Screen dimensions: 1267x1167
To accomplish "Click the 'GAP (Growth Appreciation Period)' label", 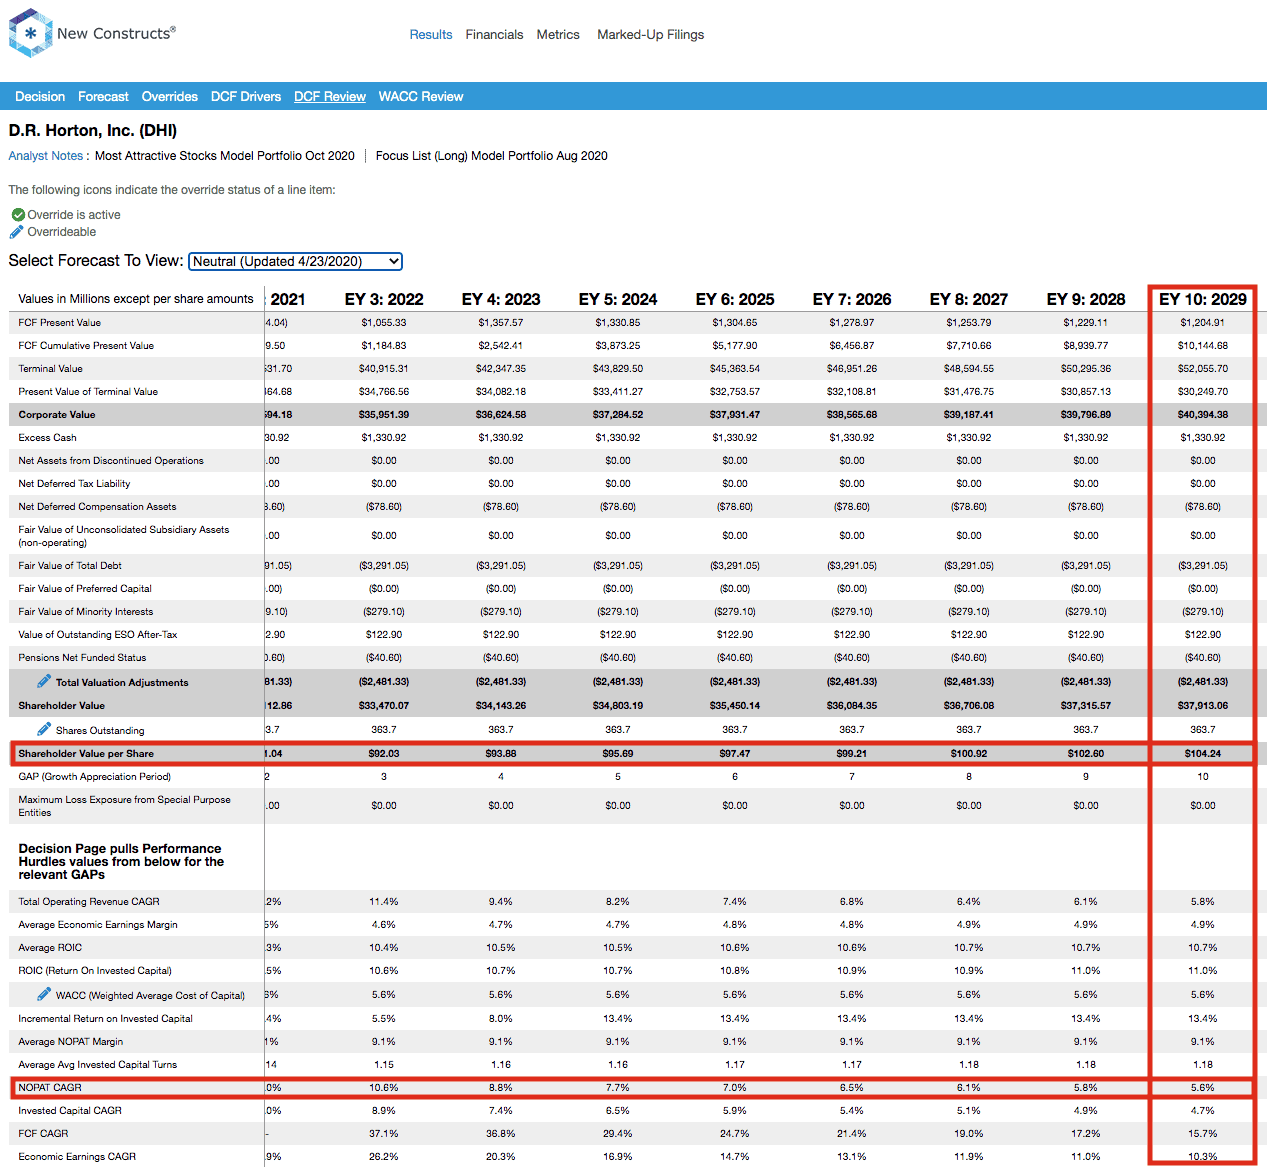I will [x=94, y=777].
